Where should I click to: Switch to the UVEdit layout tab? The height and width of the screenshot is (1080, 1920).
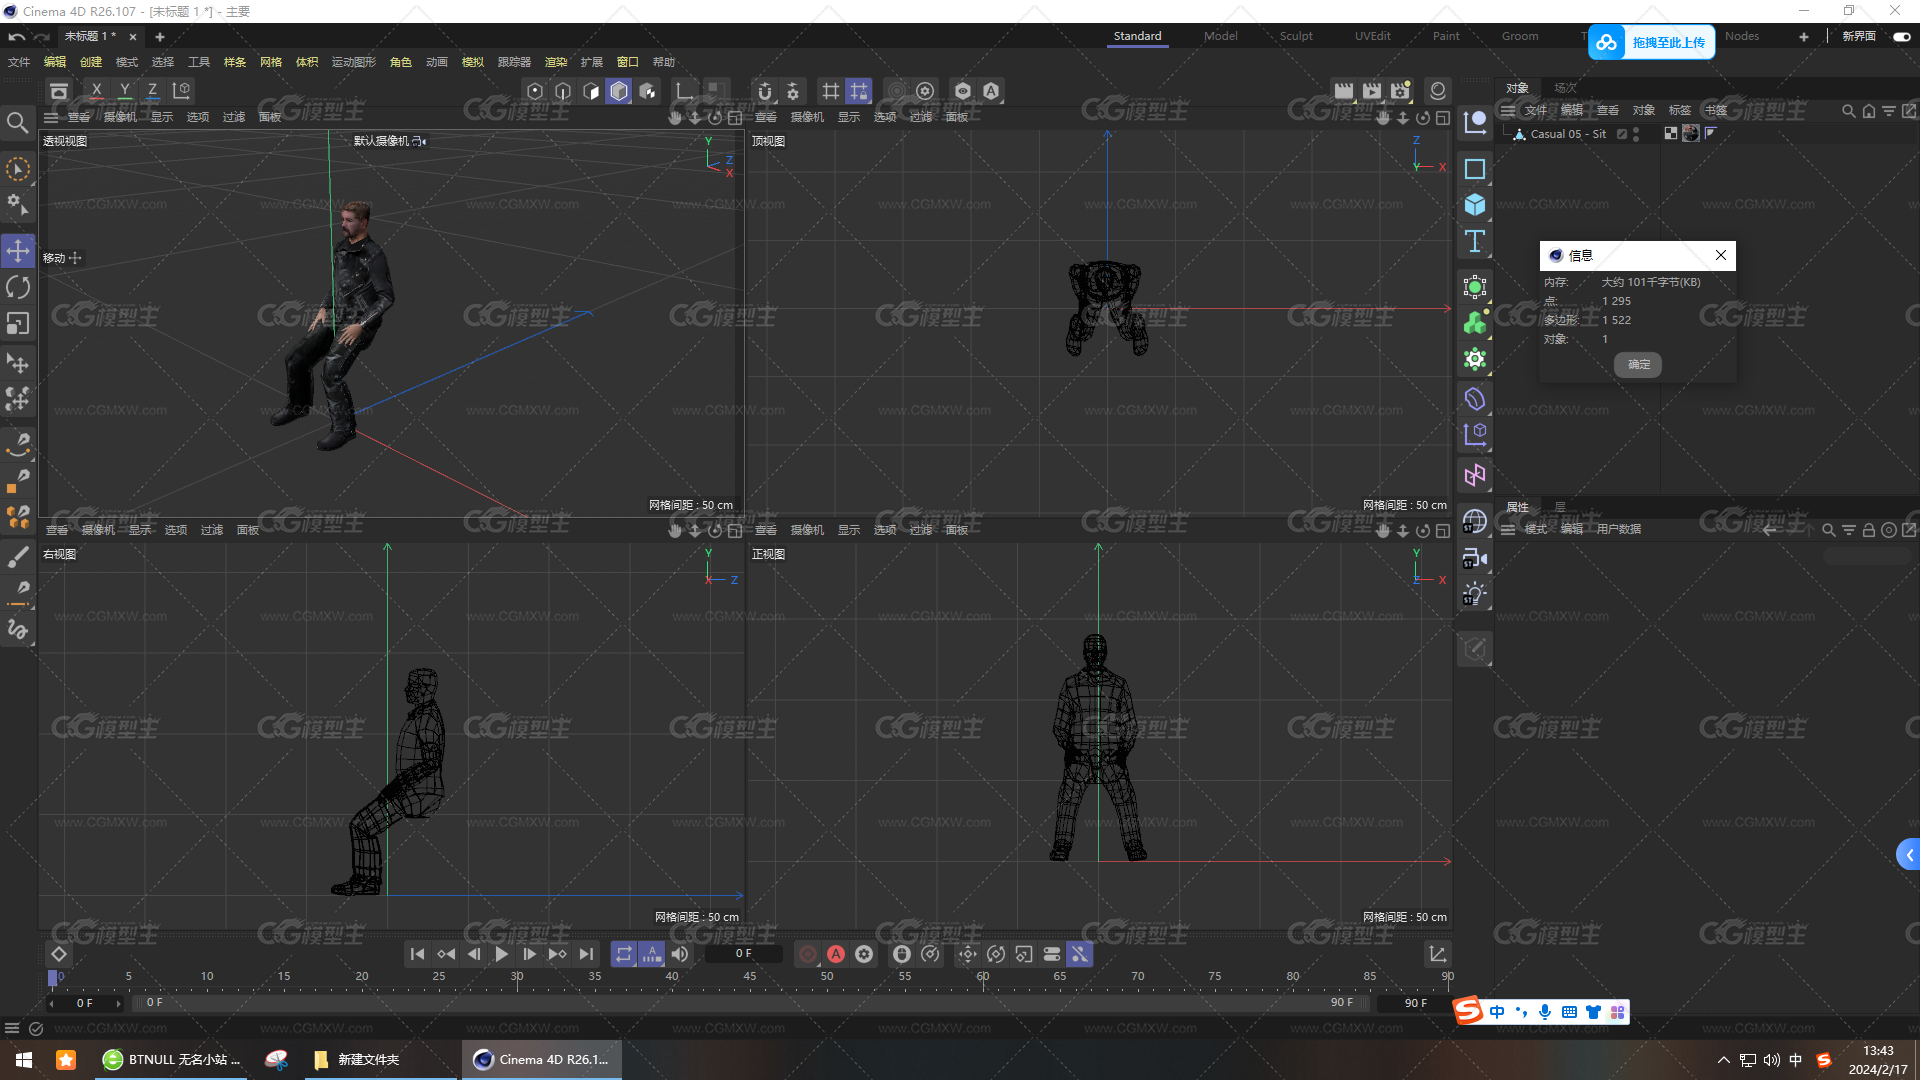[x=1373, y=36]
